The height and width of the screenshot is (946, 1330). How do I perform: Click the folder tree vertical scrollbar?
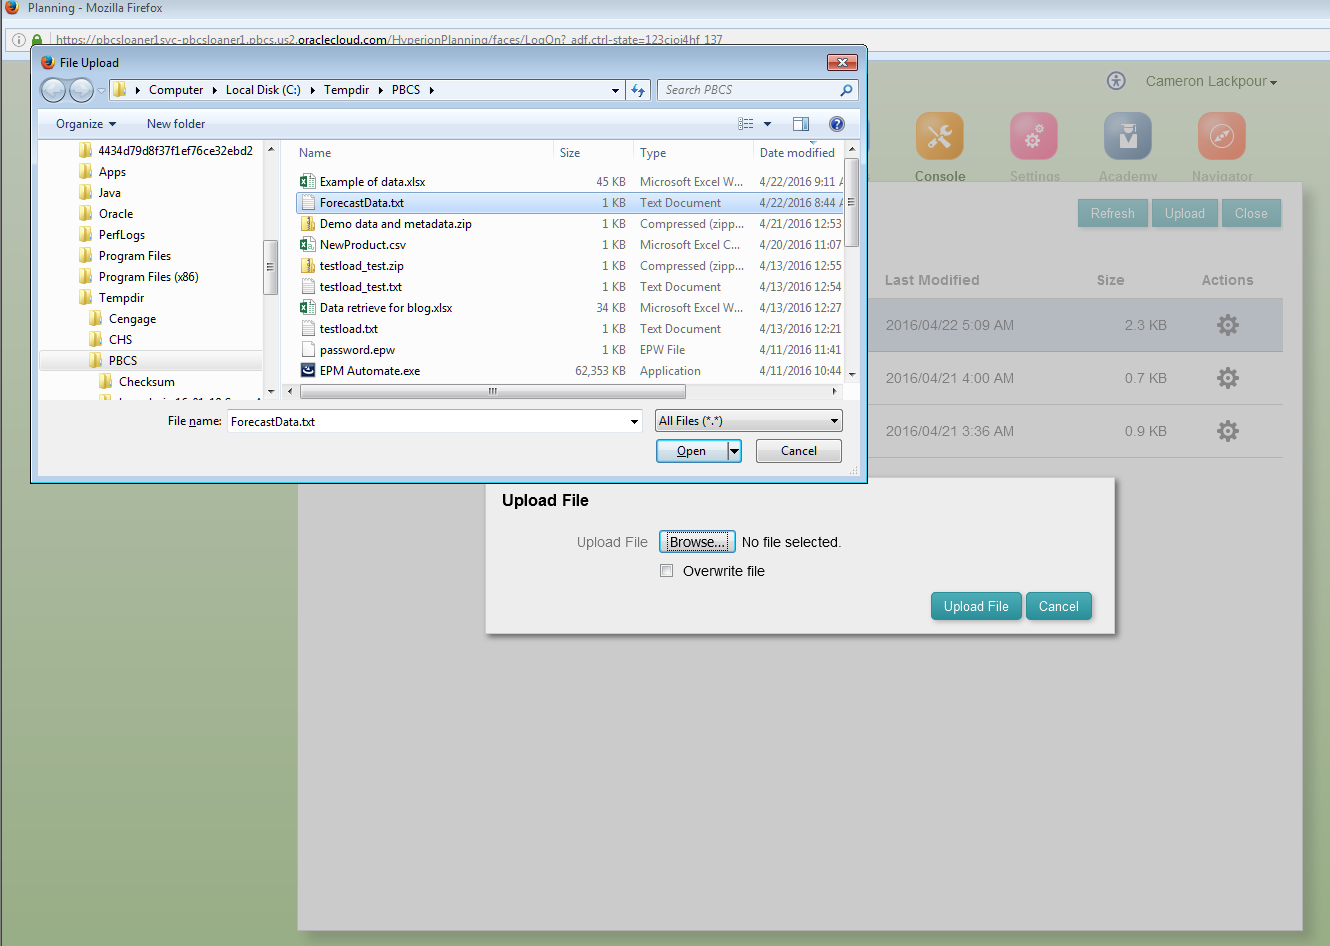point(270,267)
